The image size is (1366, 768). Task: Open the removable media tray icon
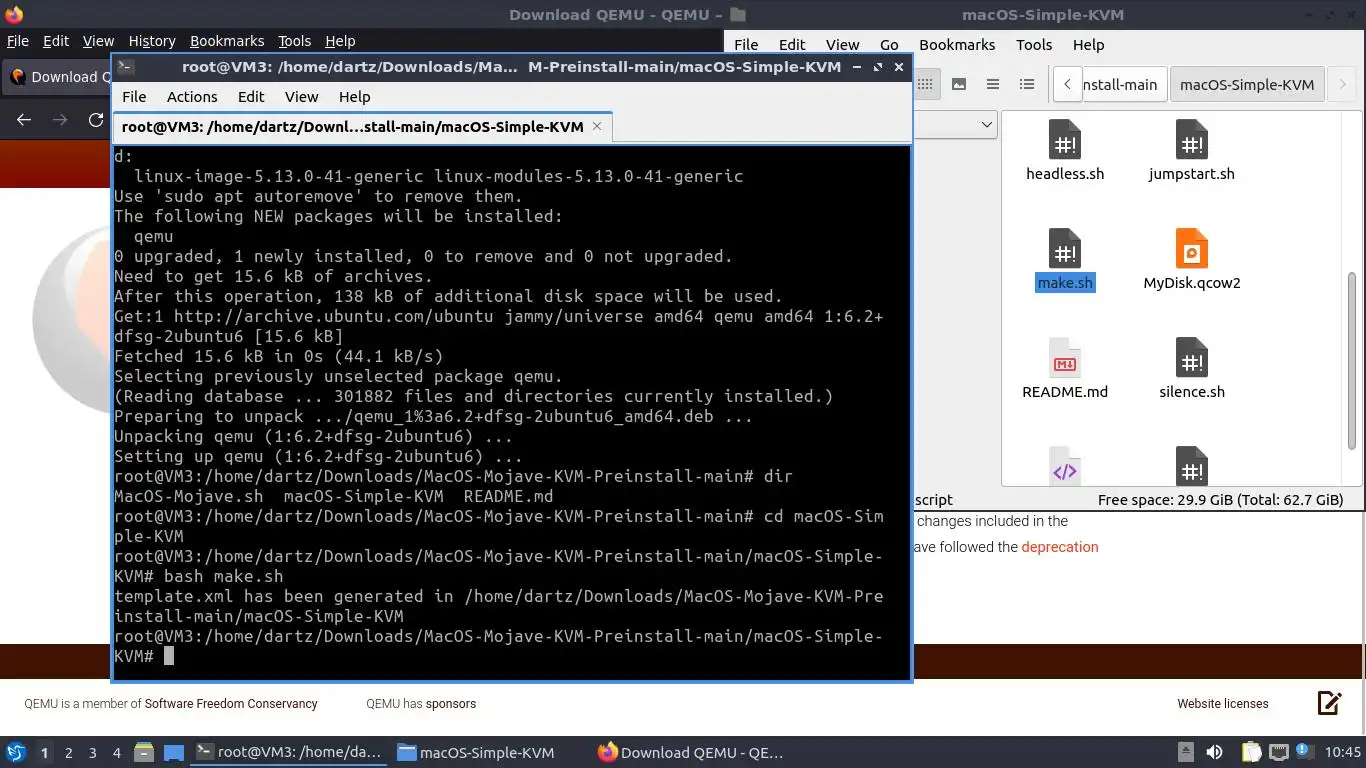click(x=1186, y=752)
